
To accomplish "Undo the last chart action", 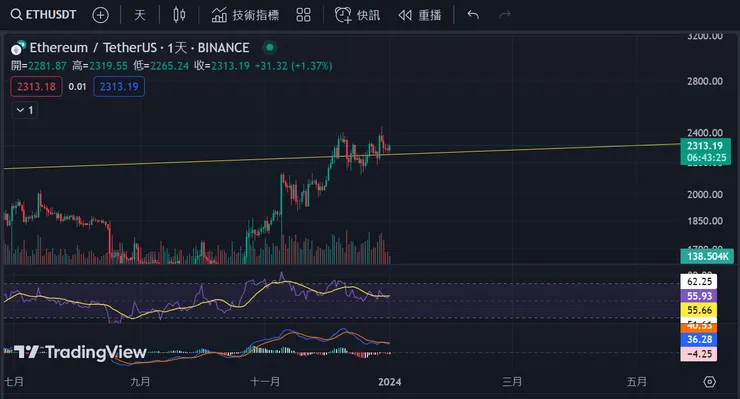I will [x=473, y=15].
